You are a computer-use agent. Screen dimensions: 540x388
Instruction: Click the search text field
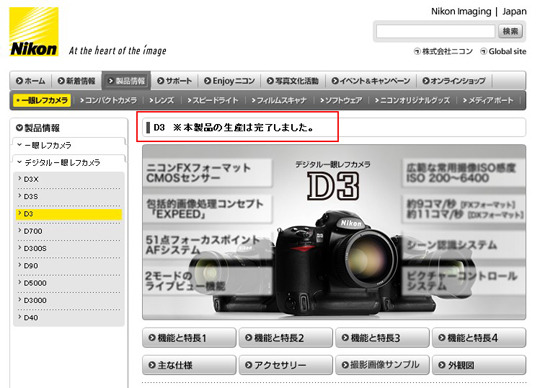click(435, 31)
